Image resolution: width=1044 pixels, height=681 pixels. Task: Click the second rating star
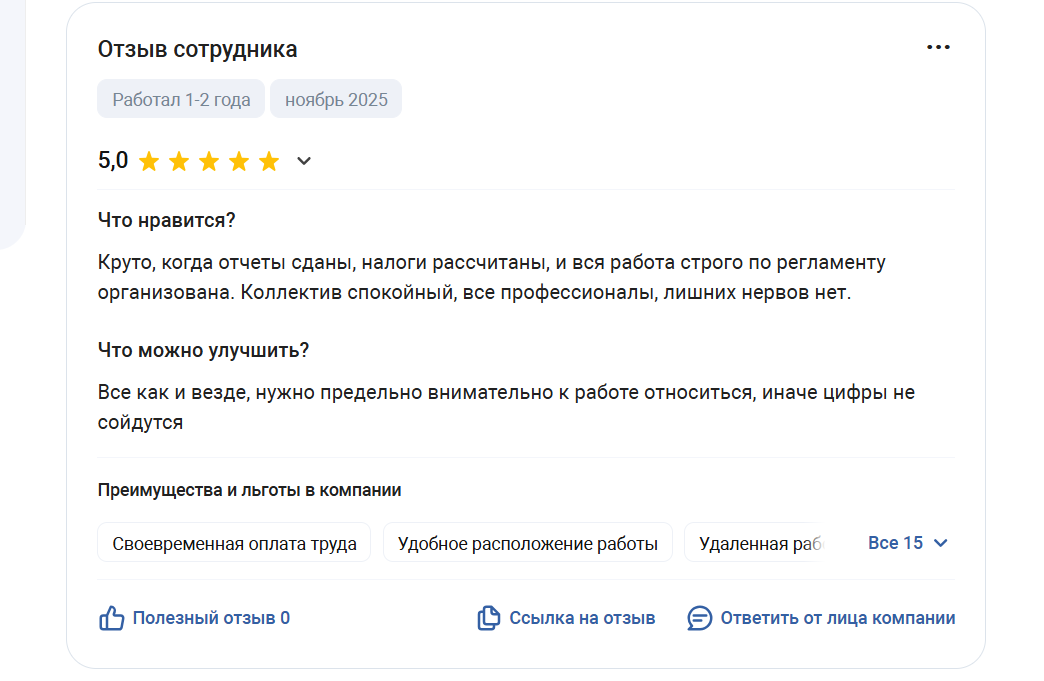coord(179,161)
